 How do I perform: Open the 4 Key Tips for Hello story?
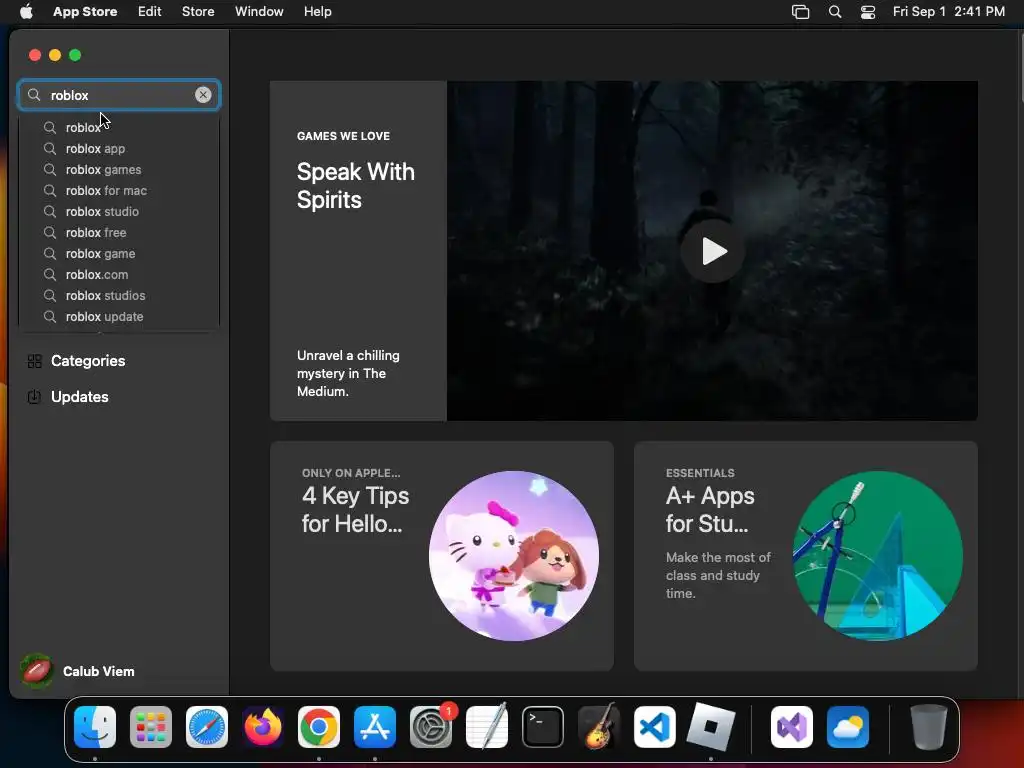pos(441,556)
